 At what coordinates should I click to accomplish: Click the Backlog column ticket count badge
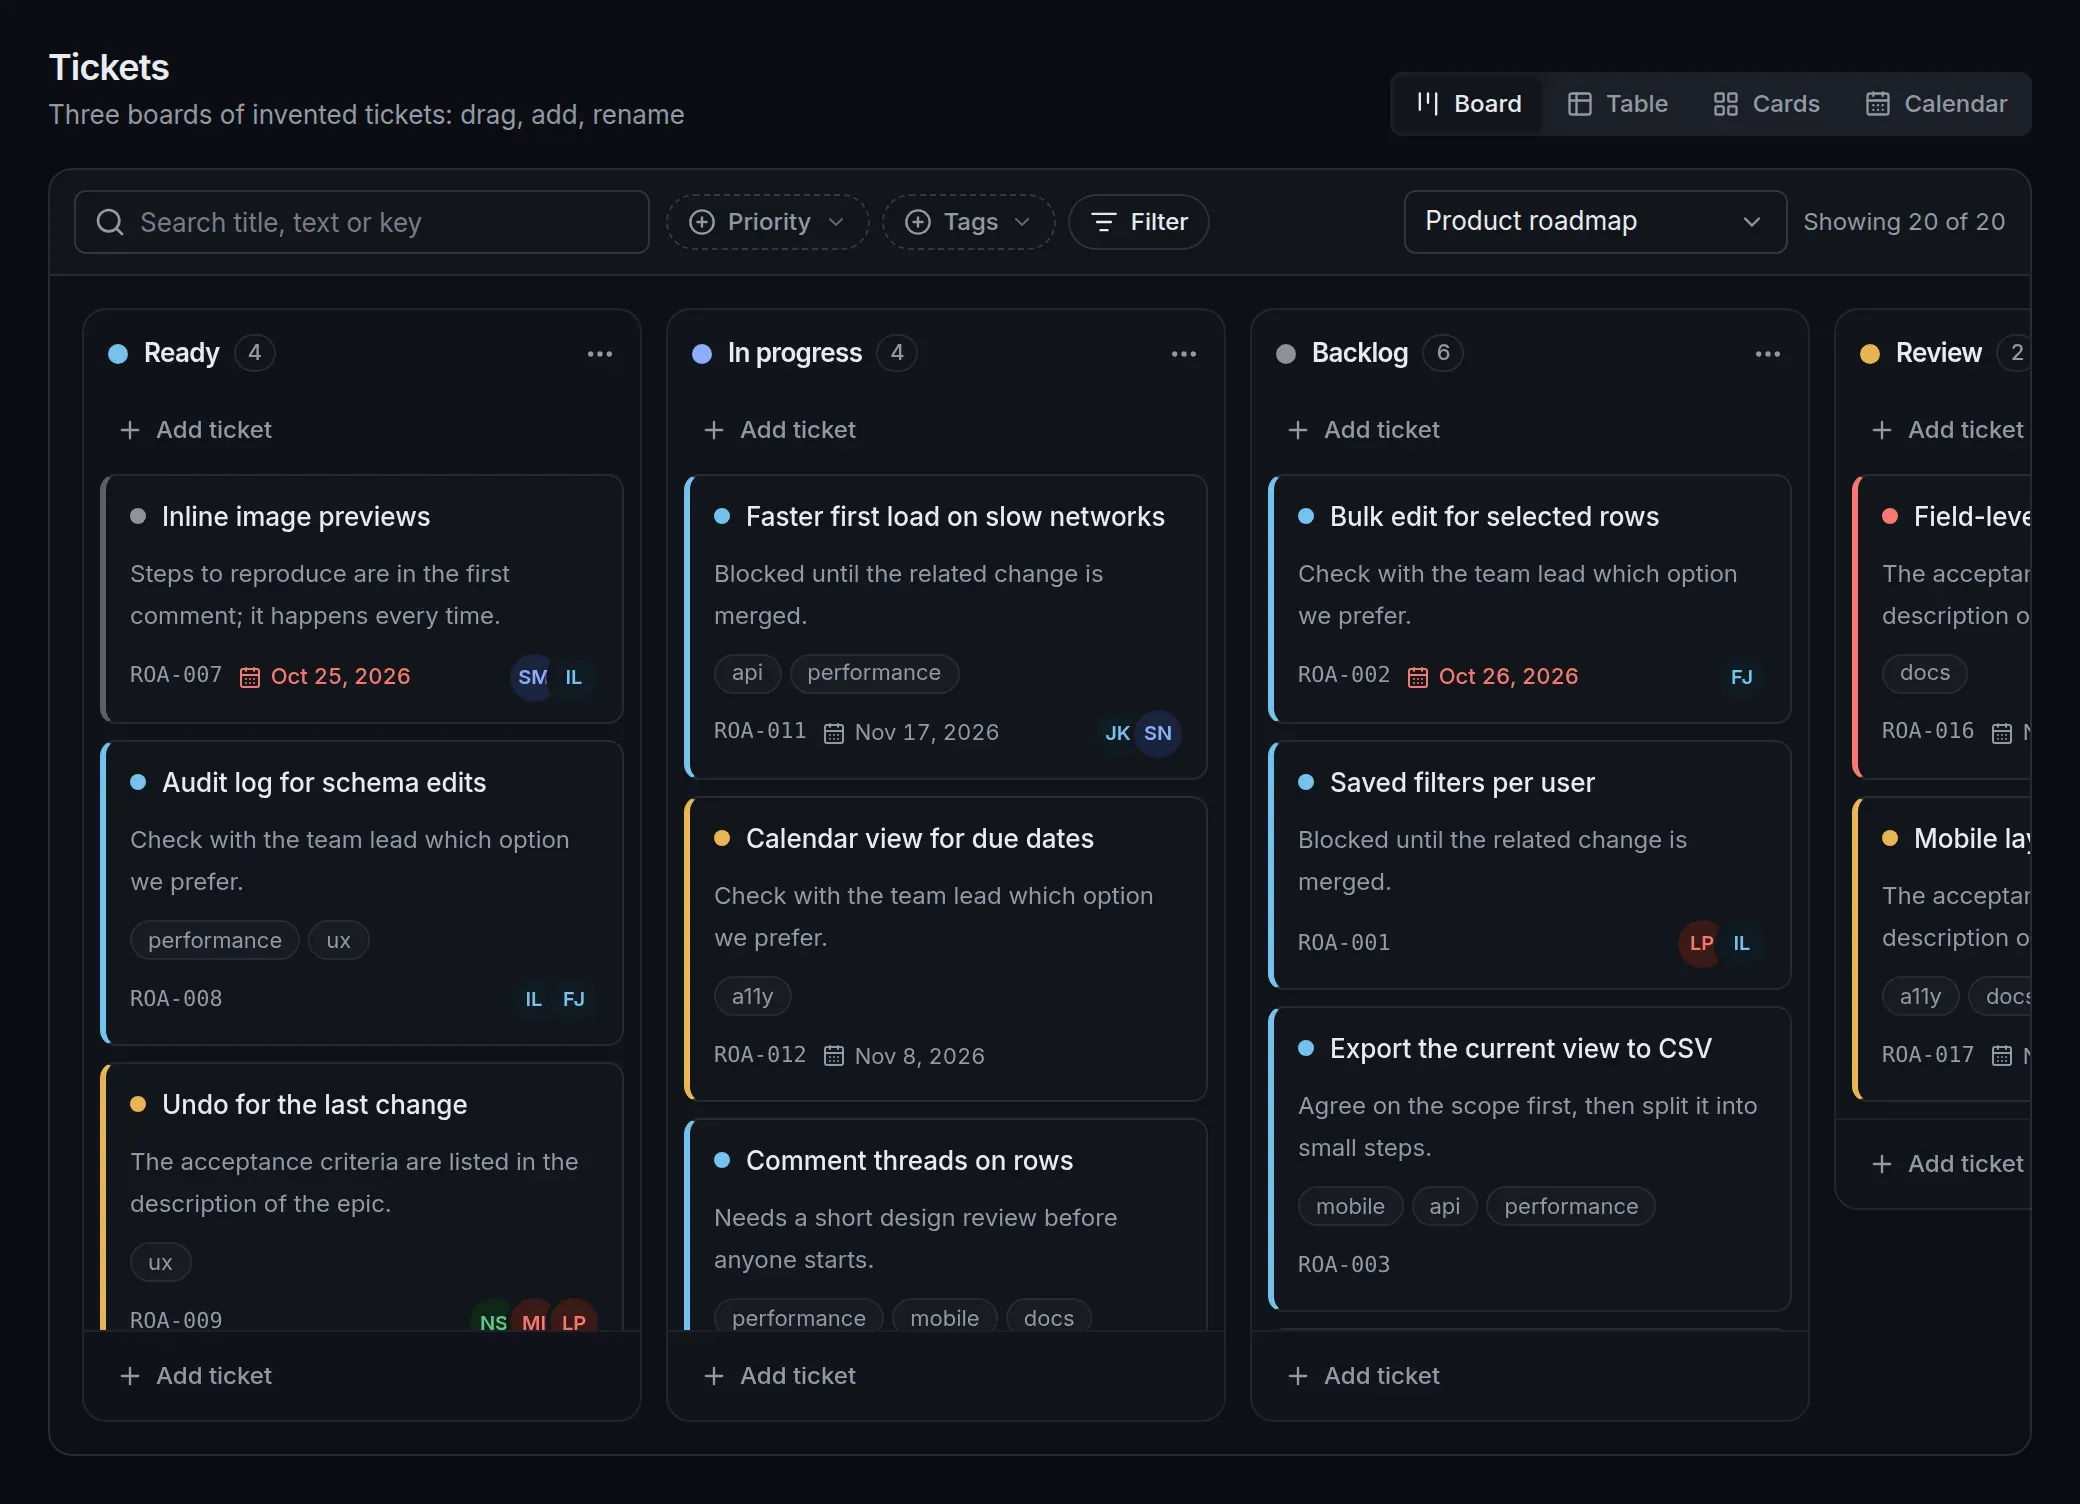pyautogui.click(x=1443, y=353)
